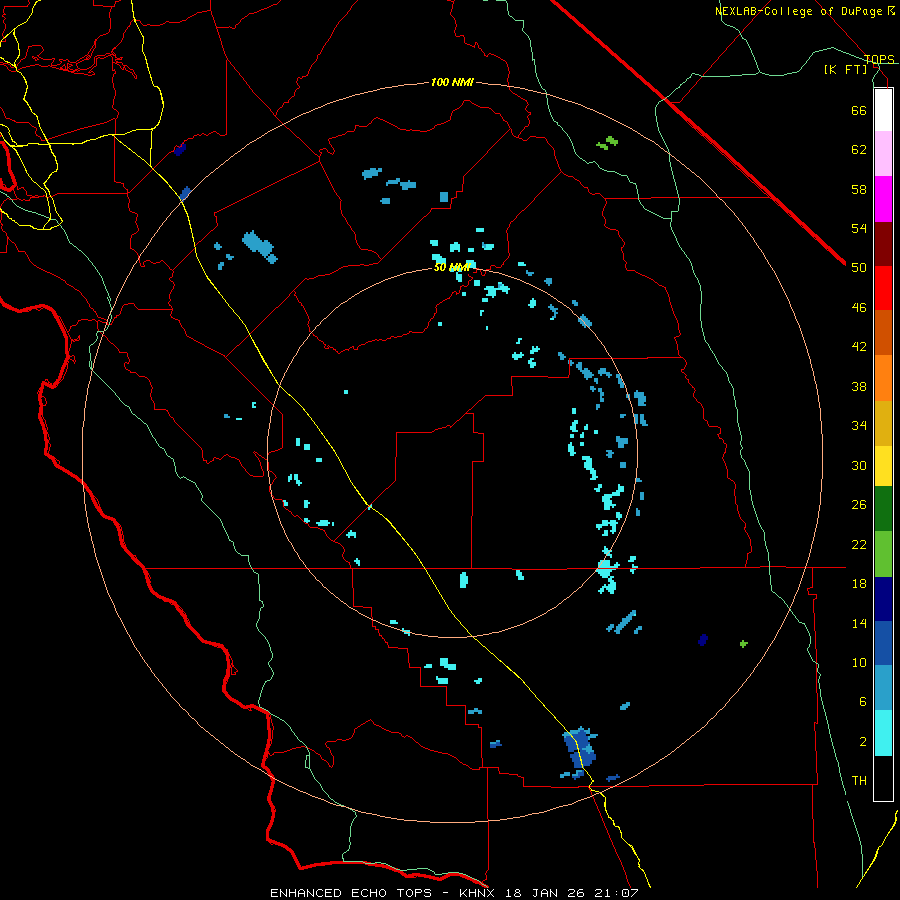Click the 54 legend value
The width and height of the screenshot is (900, 900).
pyautogui.click(x=859, y=228)
